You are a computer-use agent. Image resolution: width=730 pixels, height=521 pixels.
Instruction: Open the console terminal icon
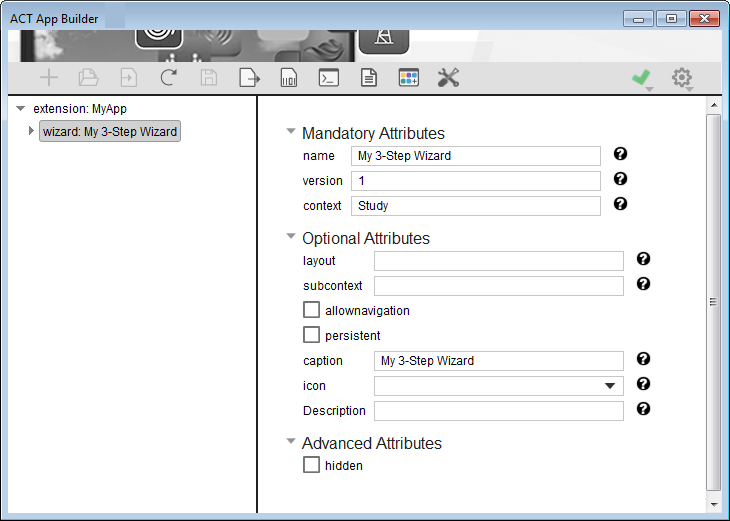point(329,78)
